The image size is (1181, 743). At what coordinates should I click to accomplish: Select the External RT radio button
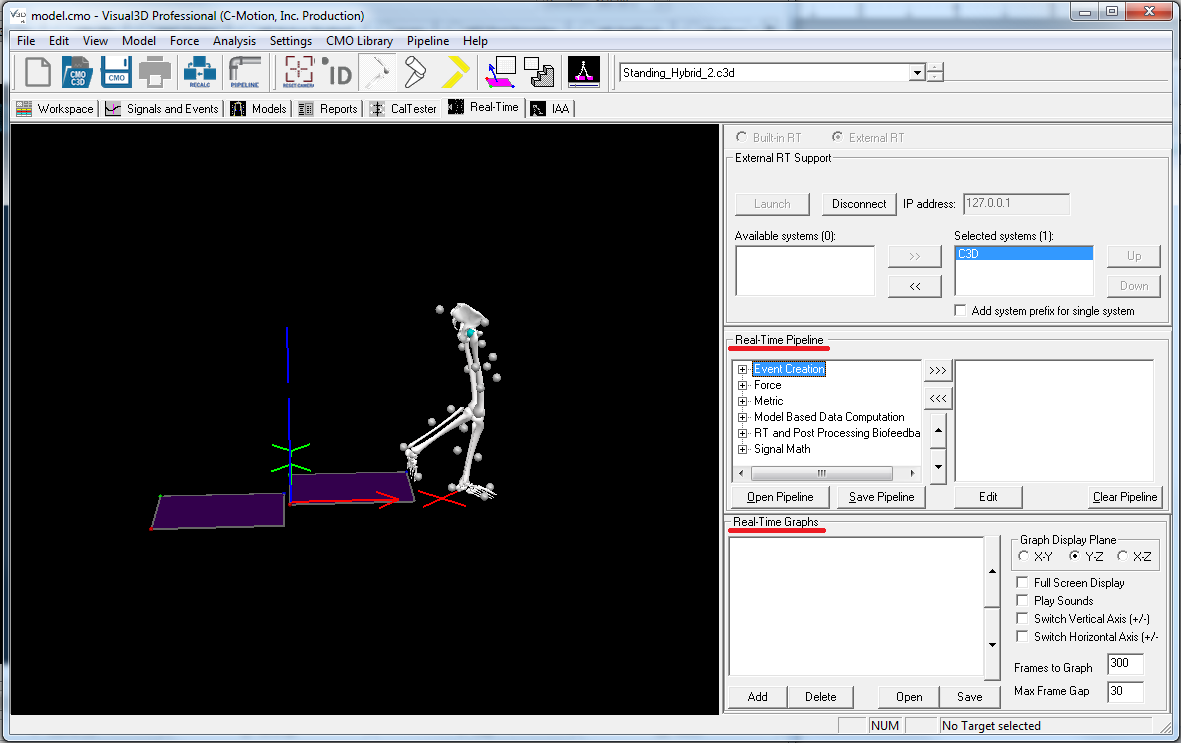(x=837, y=136)
